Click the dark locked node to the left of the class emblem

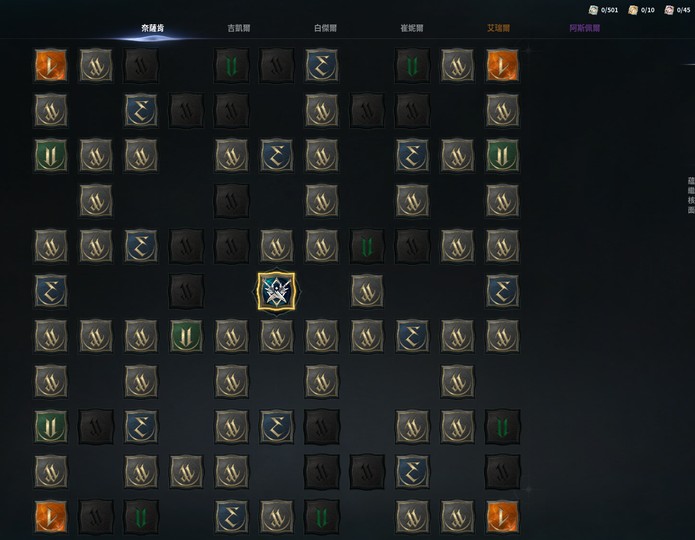click(186, 291)
